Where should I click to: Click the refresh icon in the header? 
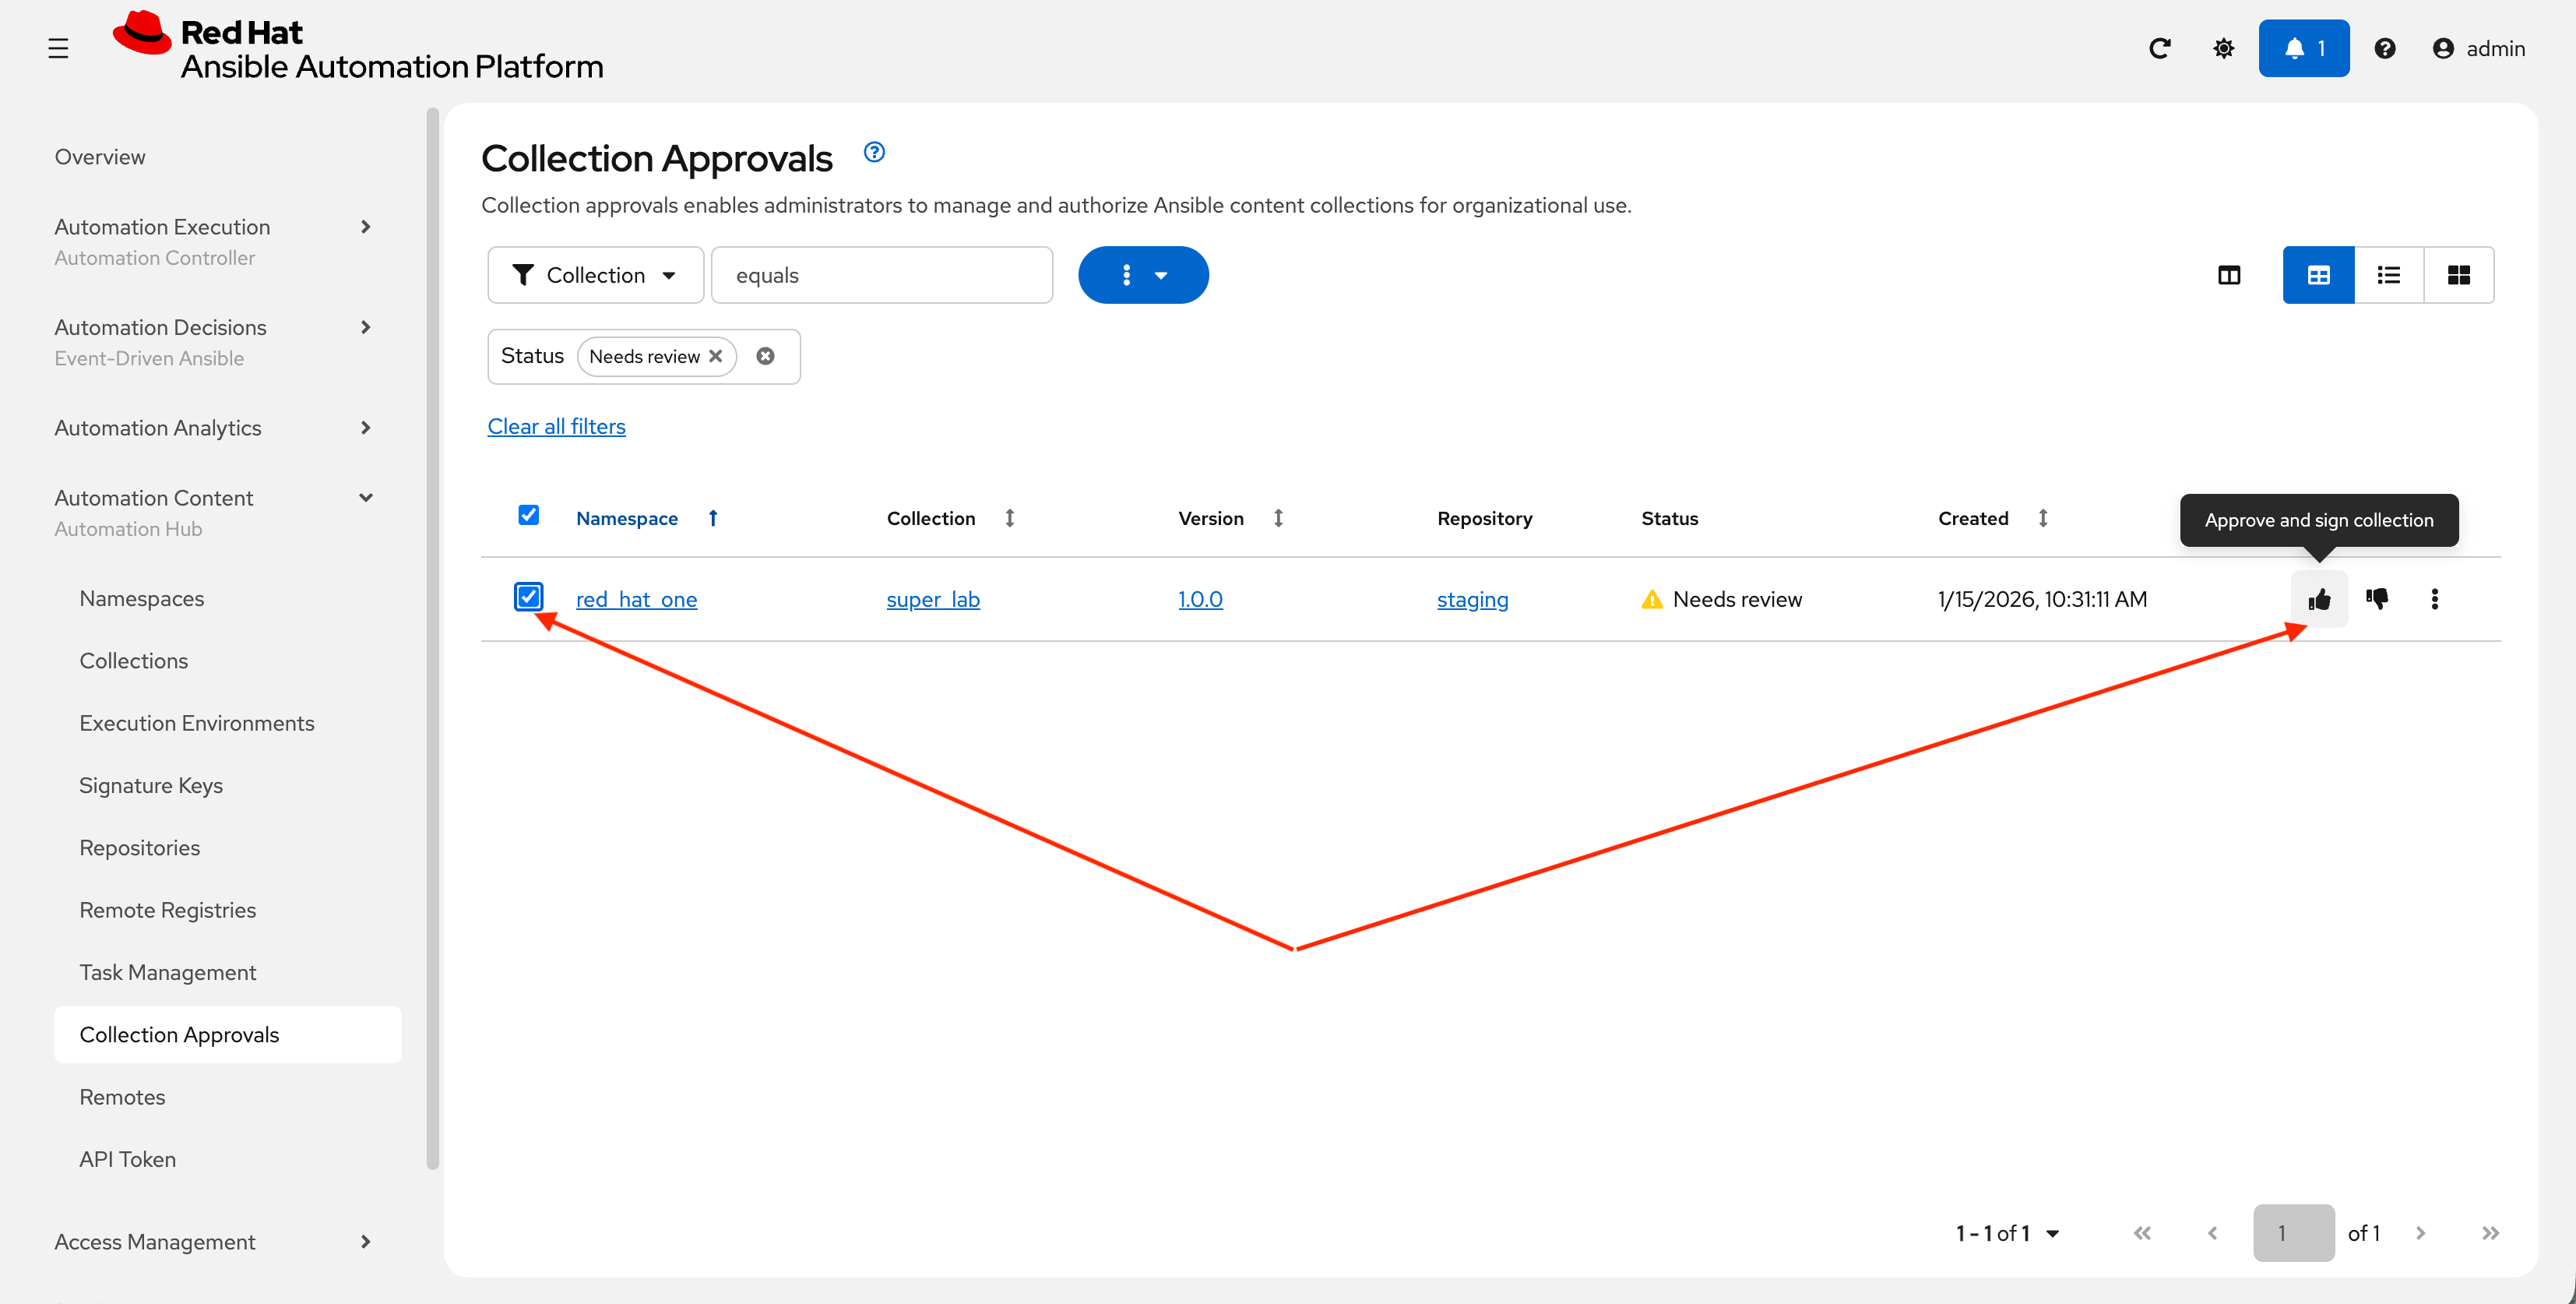[2159, 48]
